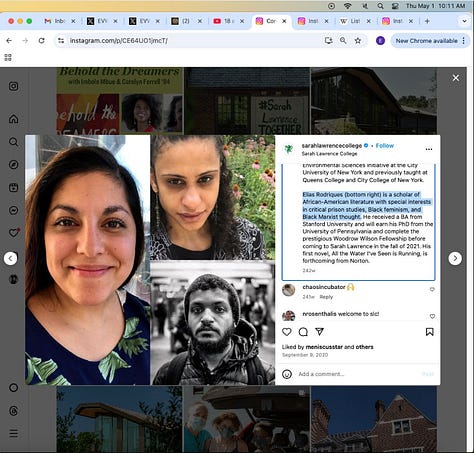
Task: Switch to Gmail Inbox tab
Action: tap(59, 21)
